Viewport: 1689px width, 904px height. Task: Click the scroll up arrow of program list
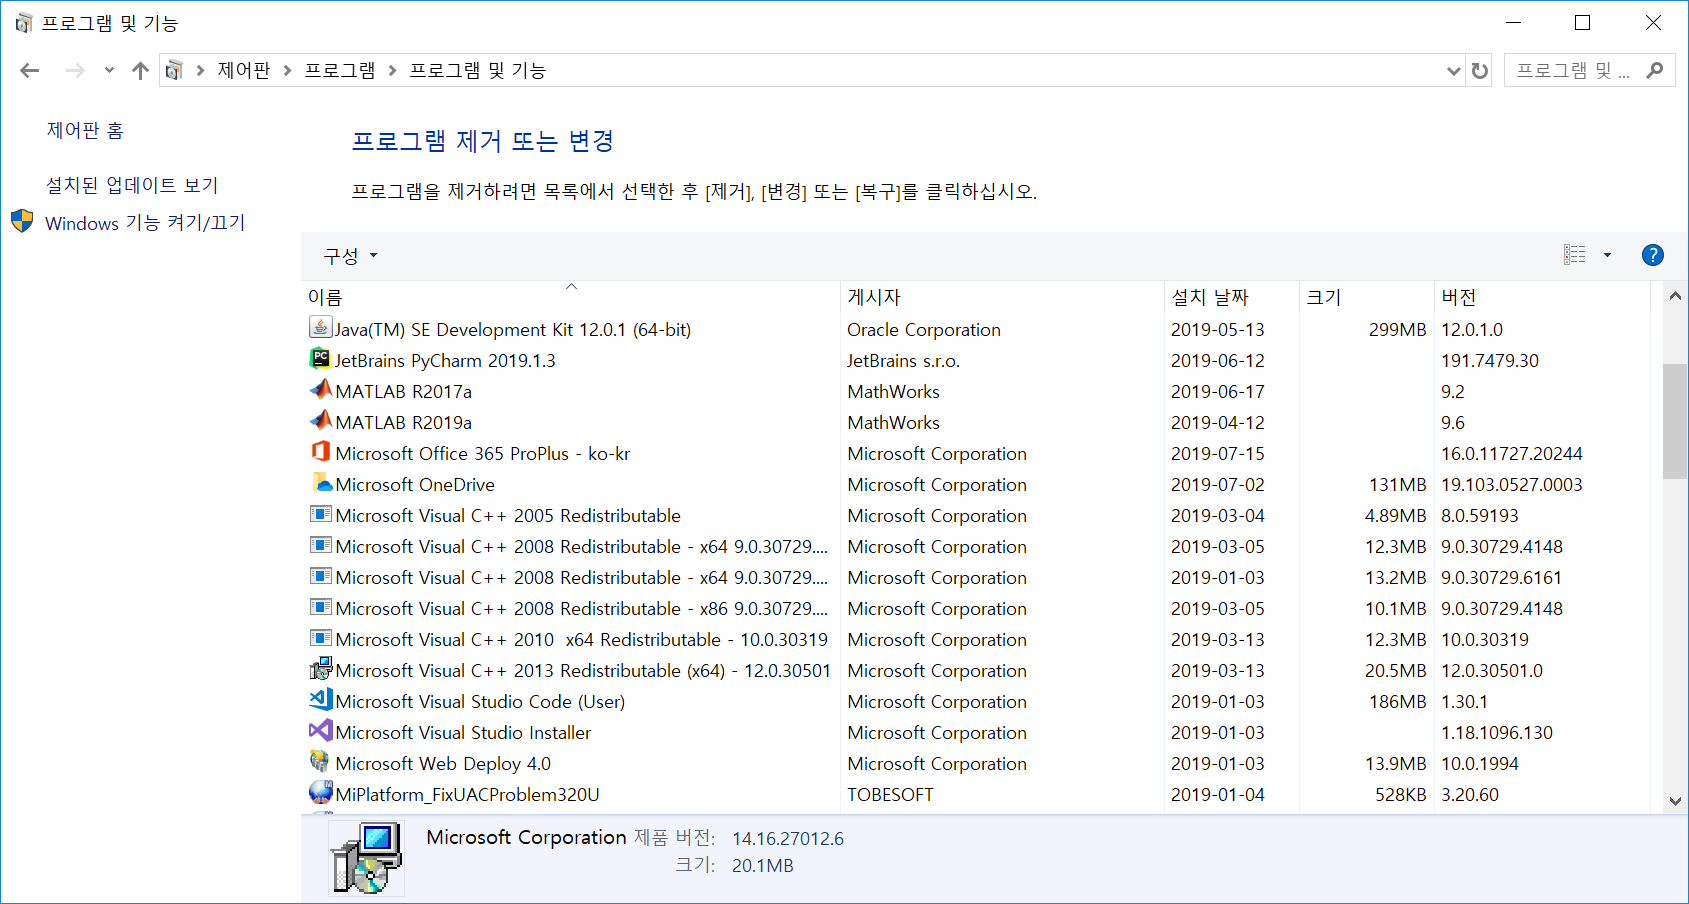[x=1675, y=295]
